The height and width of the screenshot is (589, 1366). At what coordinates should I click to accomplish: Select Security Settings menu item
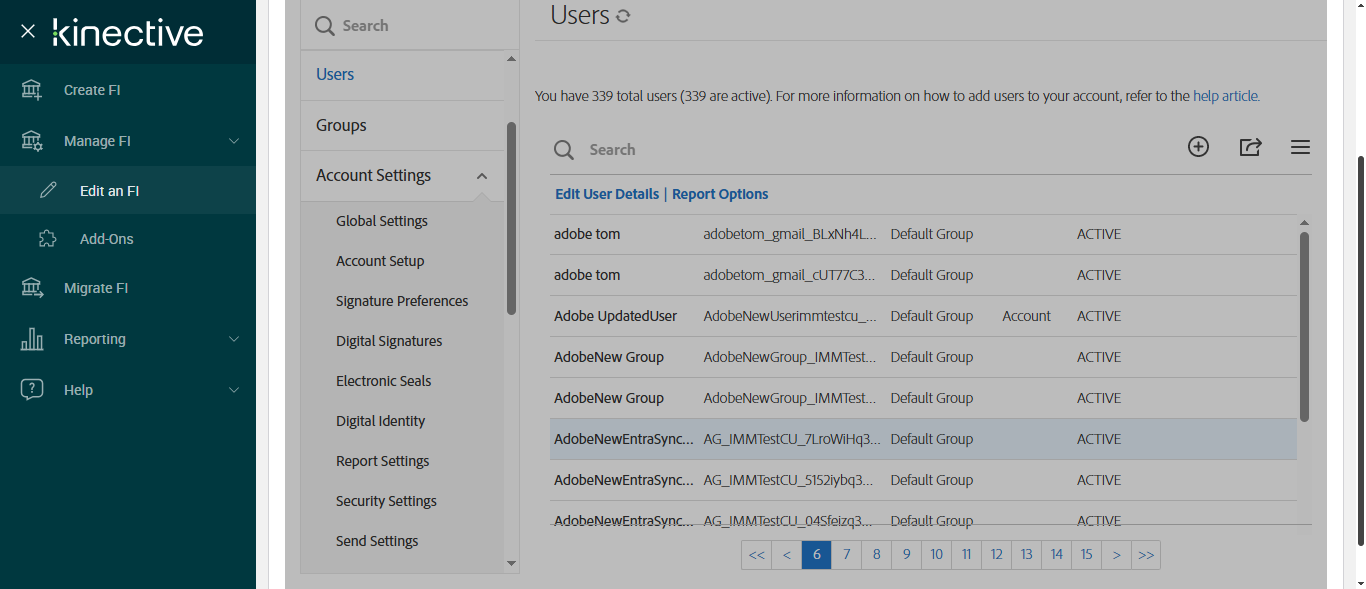click(x=386, y=501)
